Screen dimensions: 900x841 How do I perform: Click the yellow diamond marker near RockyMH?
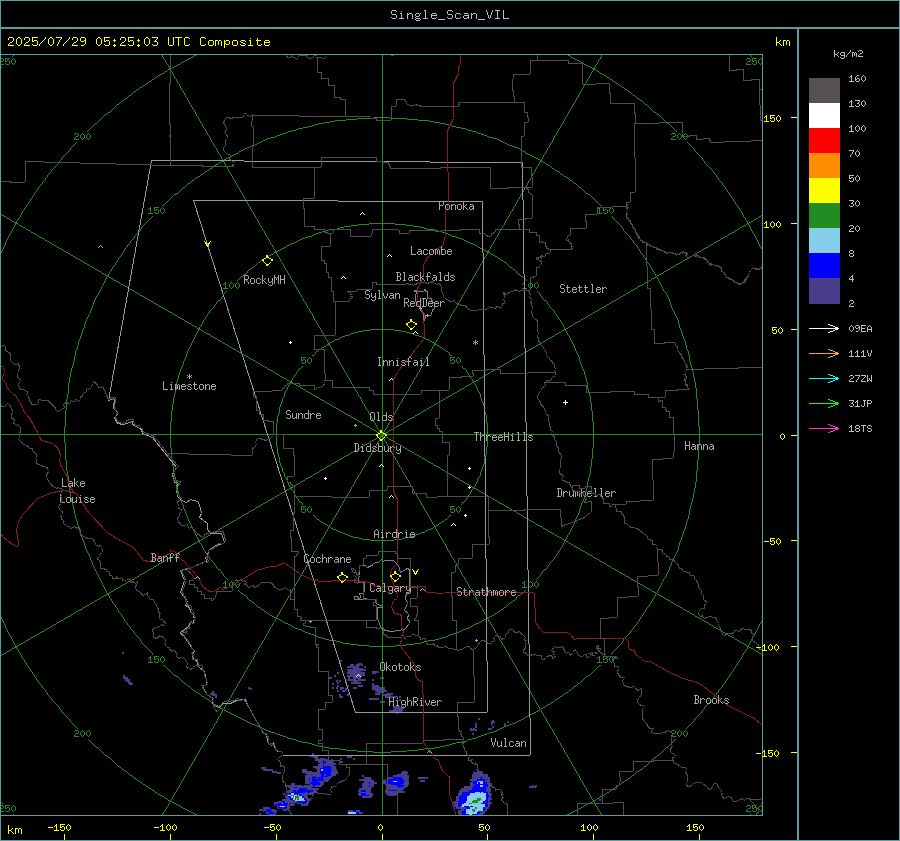pyautogui.click(x=267, y=261)
